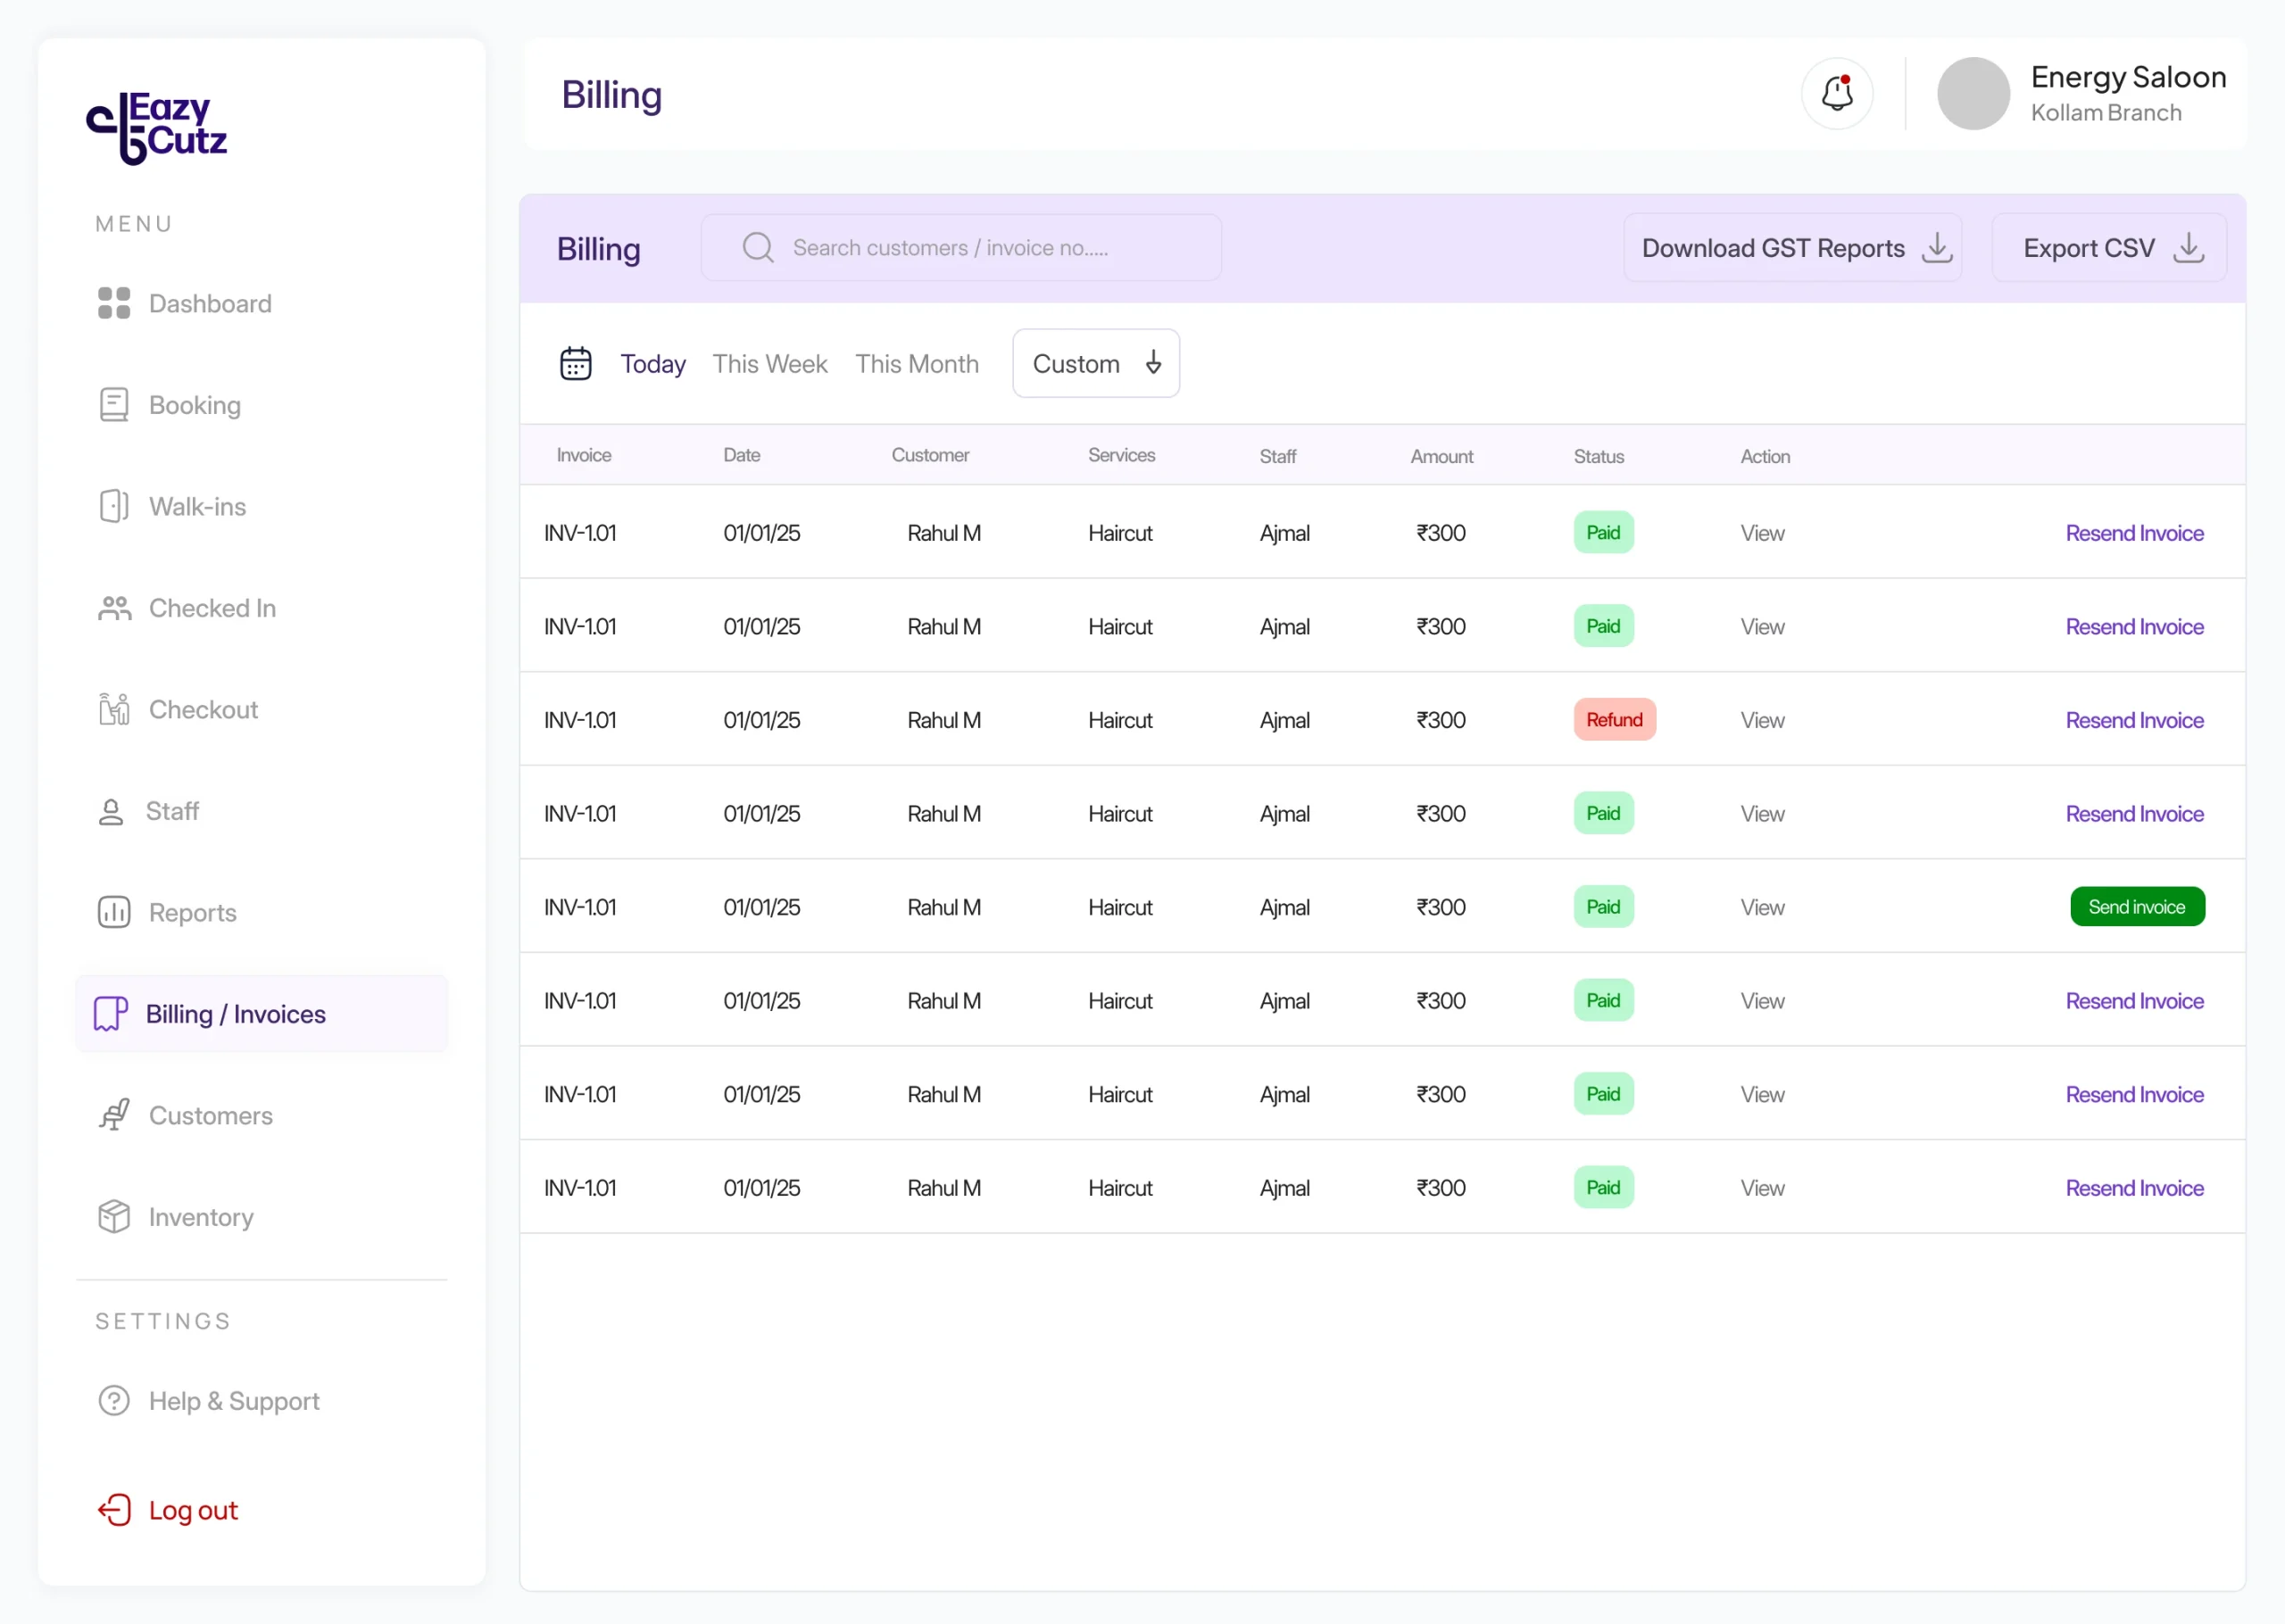Click the Walk-ins door icon
Image resolution: width=2285 pixels, height=1624 pixels.
(x=114, y=506)
